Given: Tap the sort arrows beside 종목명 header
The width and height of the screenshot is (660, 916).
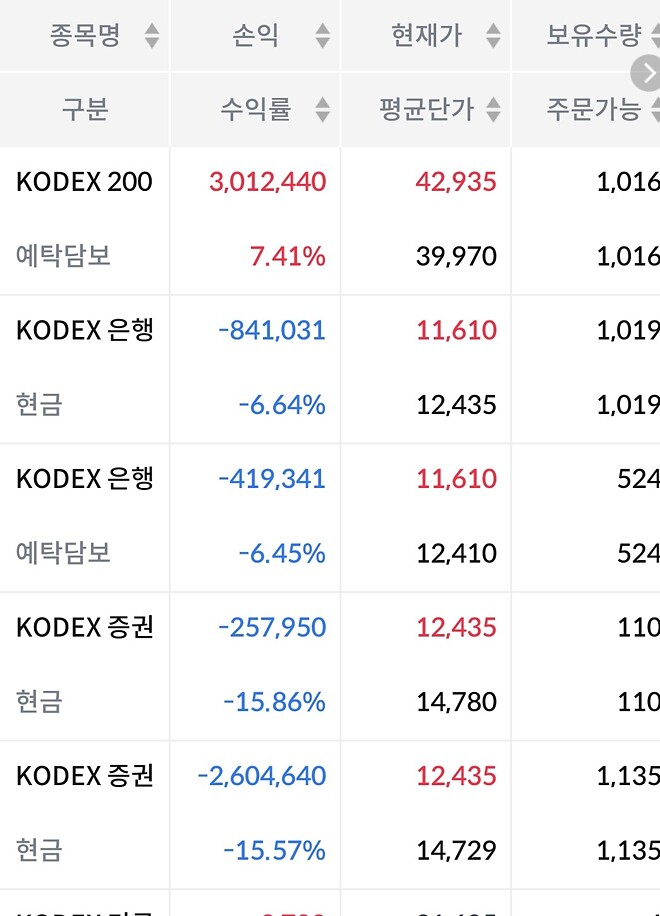Looking at the screenshot, I should coord(150,33).
